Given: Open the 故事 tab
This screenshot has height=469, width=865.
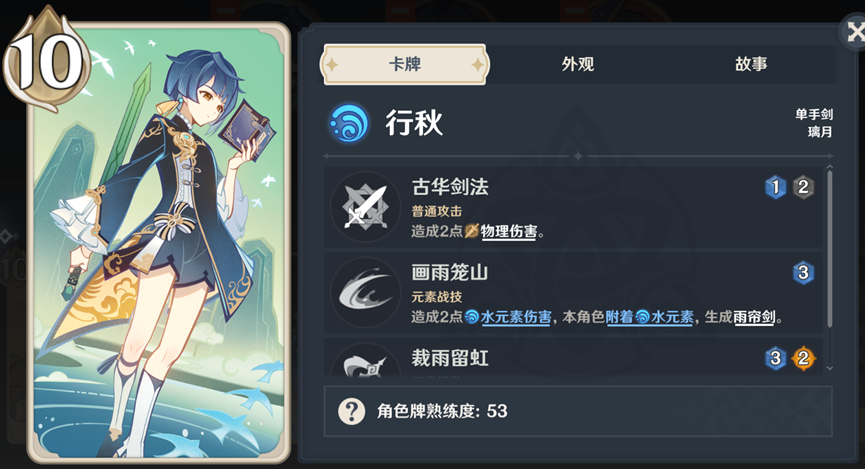Looking at the screenshot, I should (751, 64).
